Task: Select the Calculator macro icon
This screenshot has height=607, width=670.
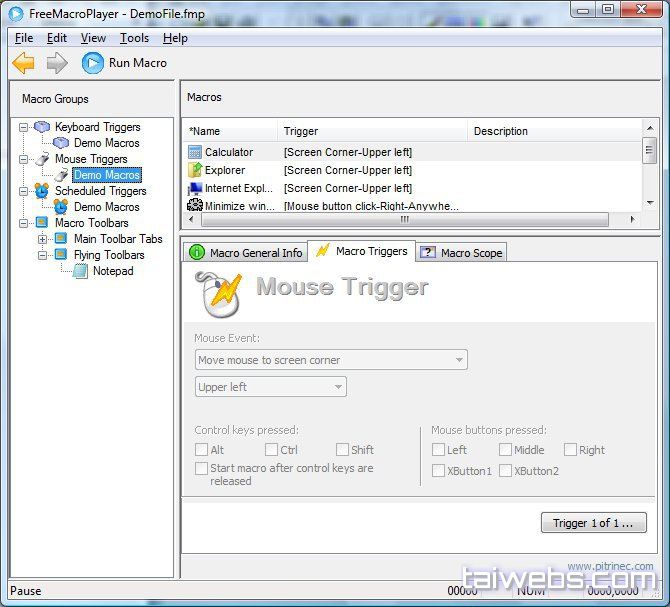Action: (195, 152)
